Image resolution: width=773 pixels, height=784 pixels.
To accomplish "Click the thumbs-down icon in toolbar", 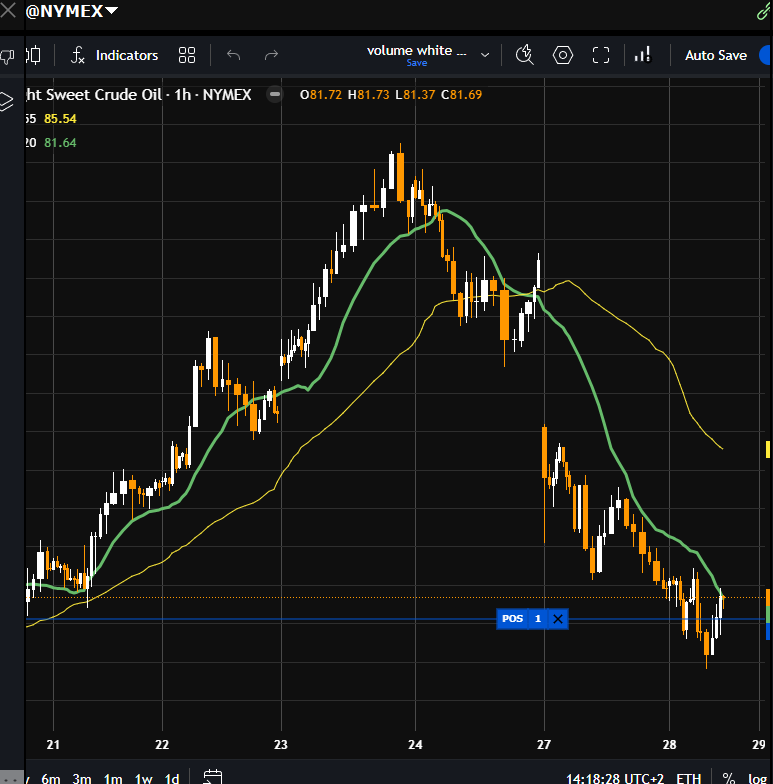I will [7, 56].
